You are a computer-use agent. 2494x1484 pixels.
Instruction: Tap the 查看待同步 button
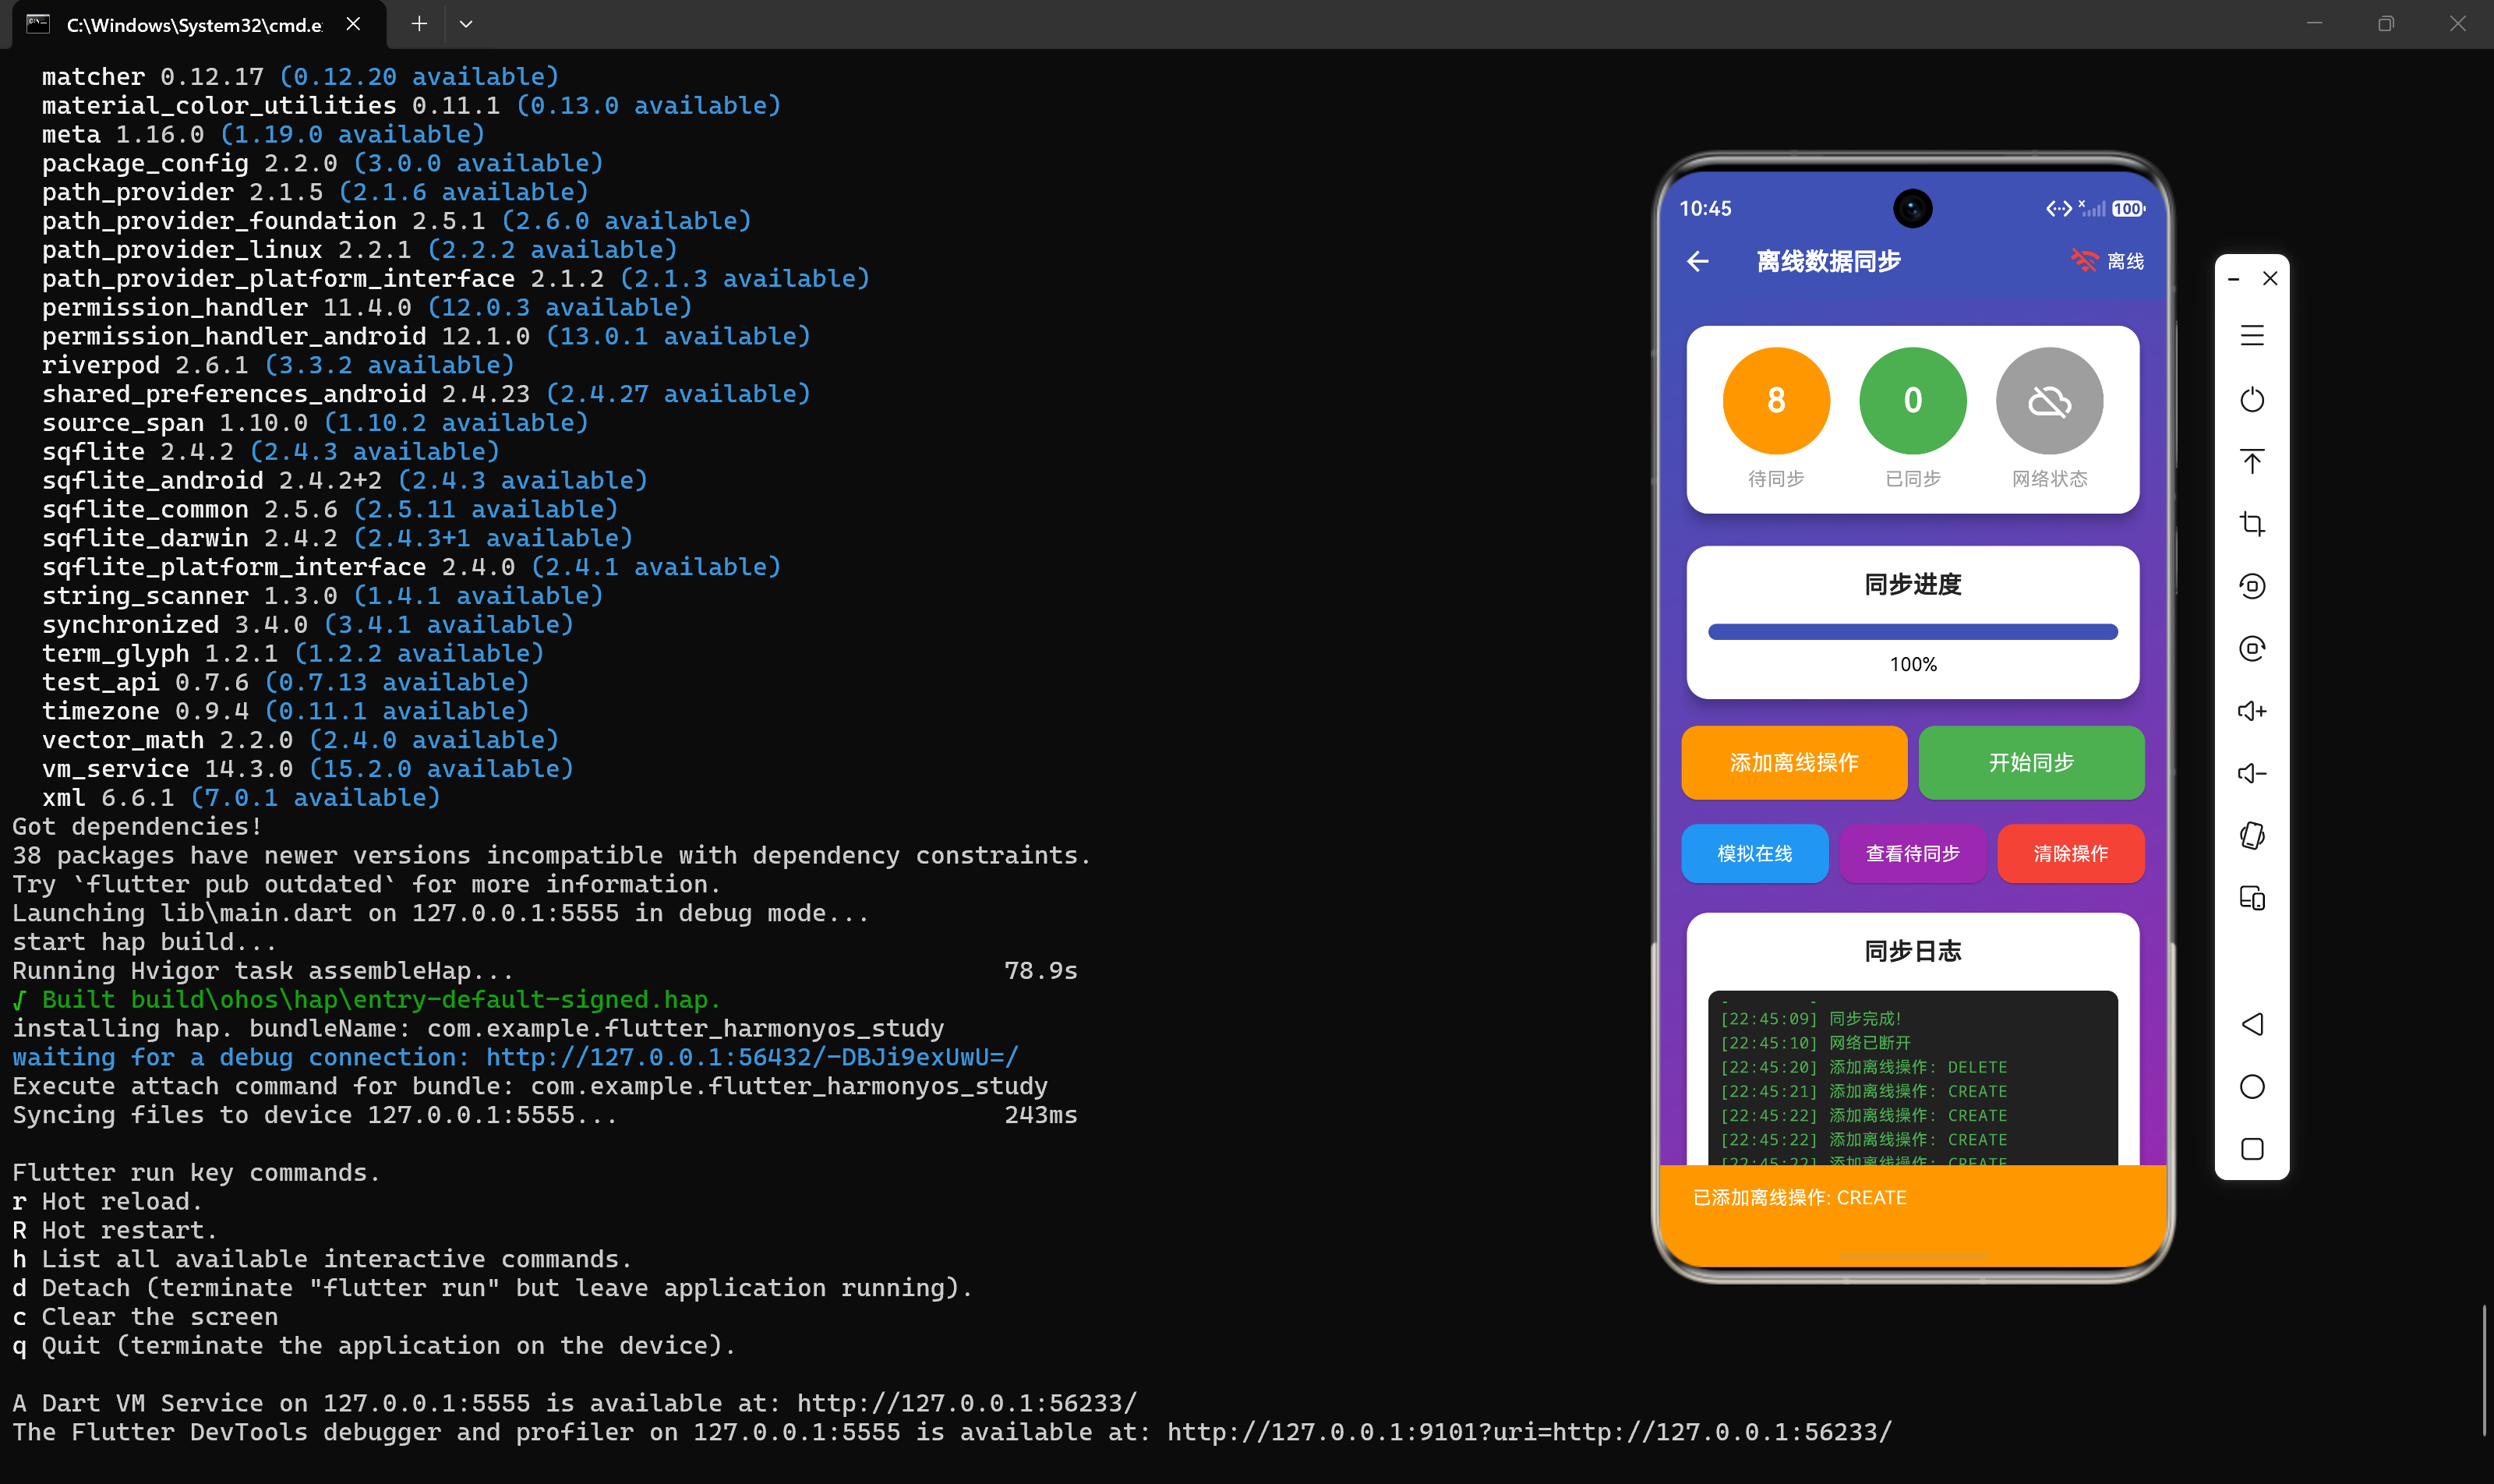tap(1912, 853)
